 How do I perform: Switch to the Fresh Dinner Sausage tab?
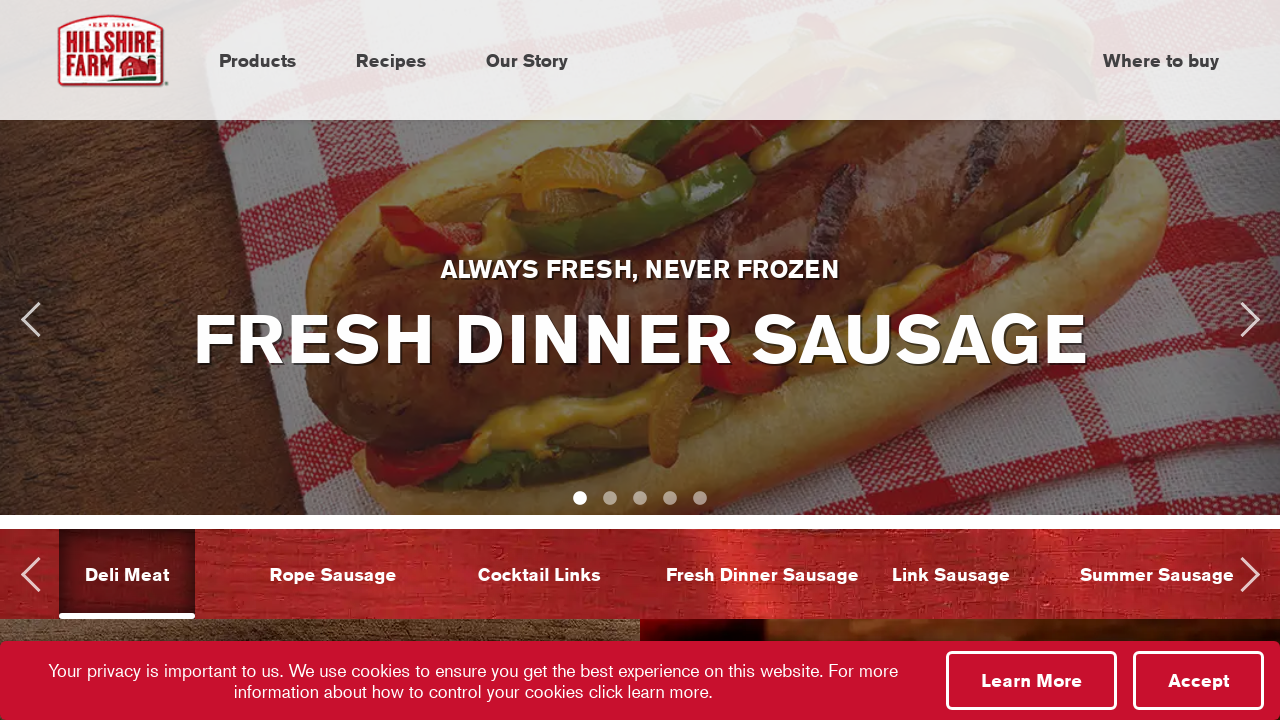click(x=762, y=575)
